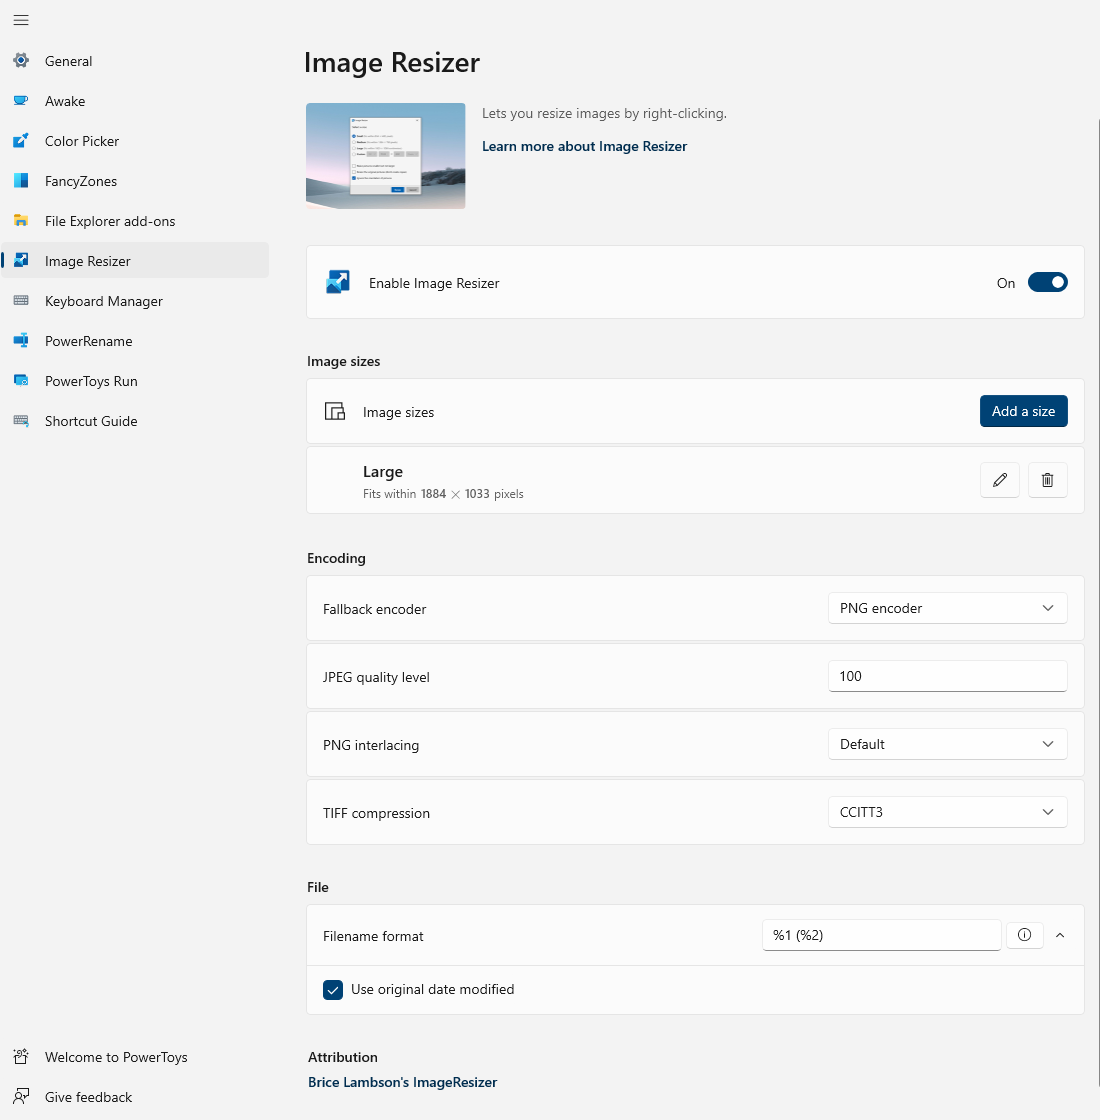Viewport: 1100px width, 1120px height.
Task: Click the FancyZones layout icon
Action: 21,181
